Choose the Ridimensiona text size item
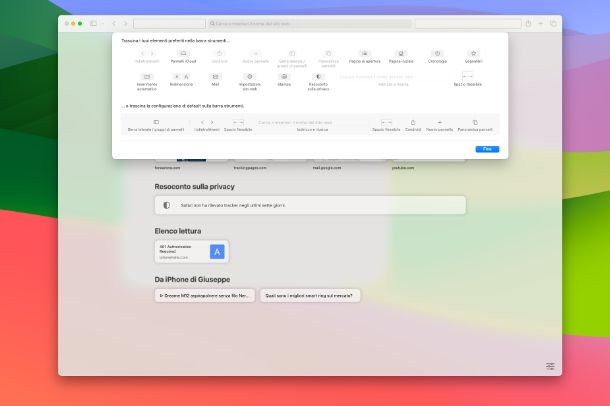 [x=181, y=80]
